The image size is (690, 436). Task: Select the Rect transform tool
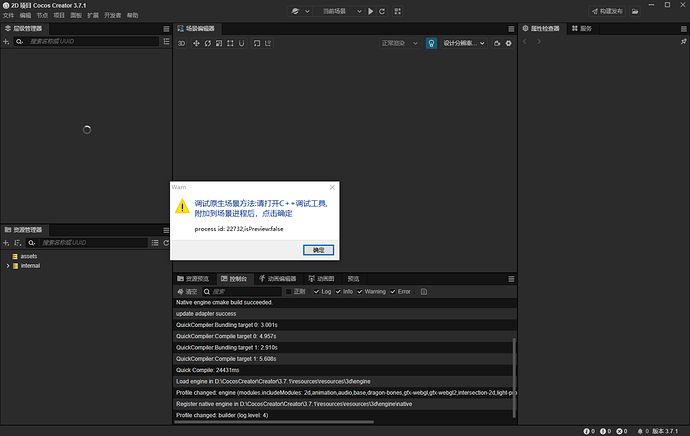pyautogui.click(x=230, y=43)
